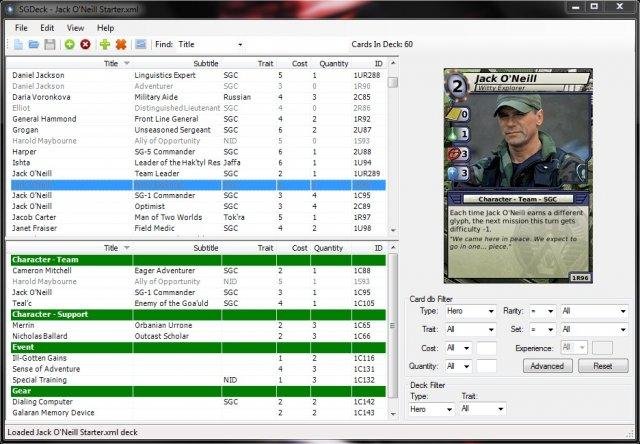Click the card database scrollbar down arrow
640x444 pixels.
tap(393, 231)
